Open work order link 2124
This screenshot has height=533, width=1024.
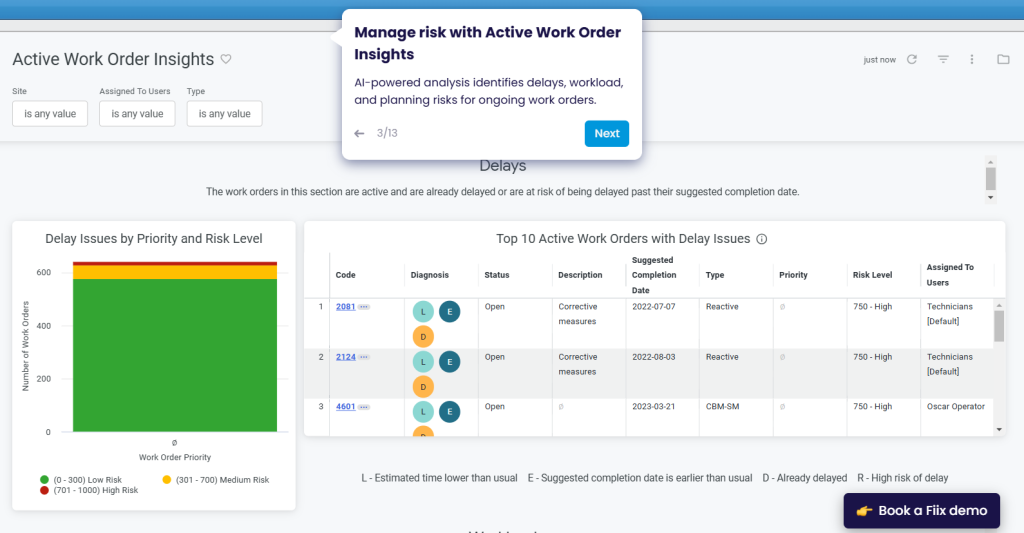pyautogui.click(x=345, y=357)
